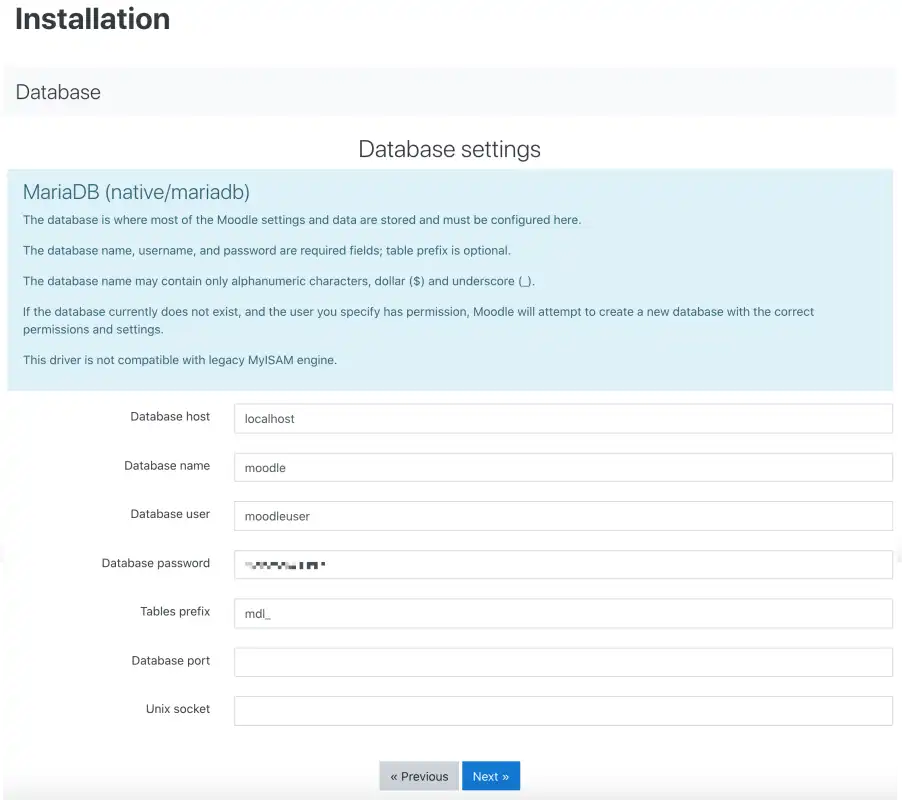Click the first sentence about Moodle settings storage

[302, 220]
